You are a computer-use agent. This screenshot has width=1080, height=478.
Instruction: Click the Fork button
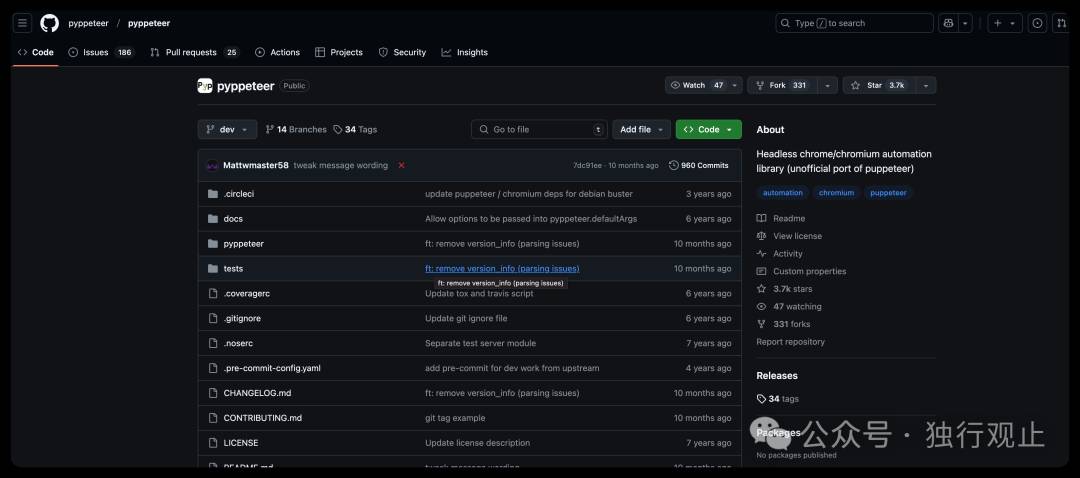click(782, 85)
